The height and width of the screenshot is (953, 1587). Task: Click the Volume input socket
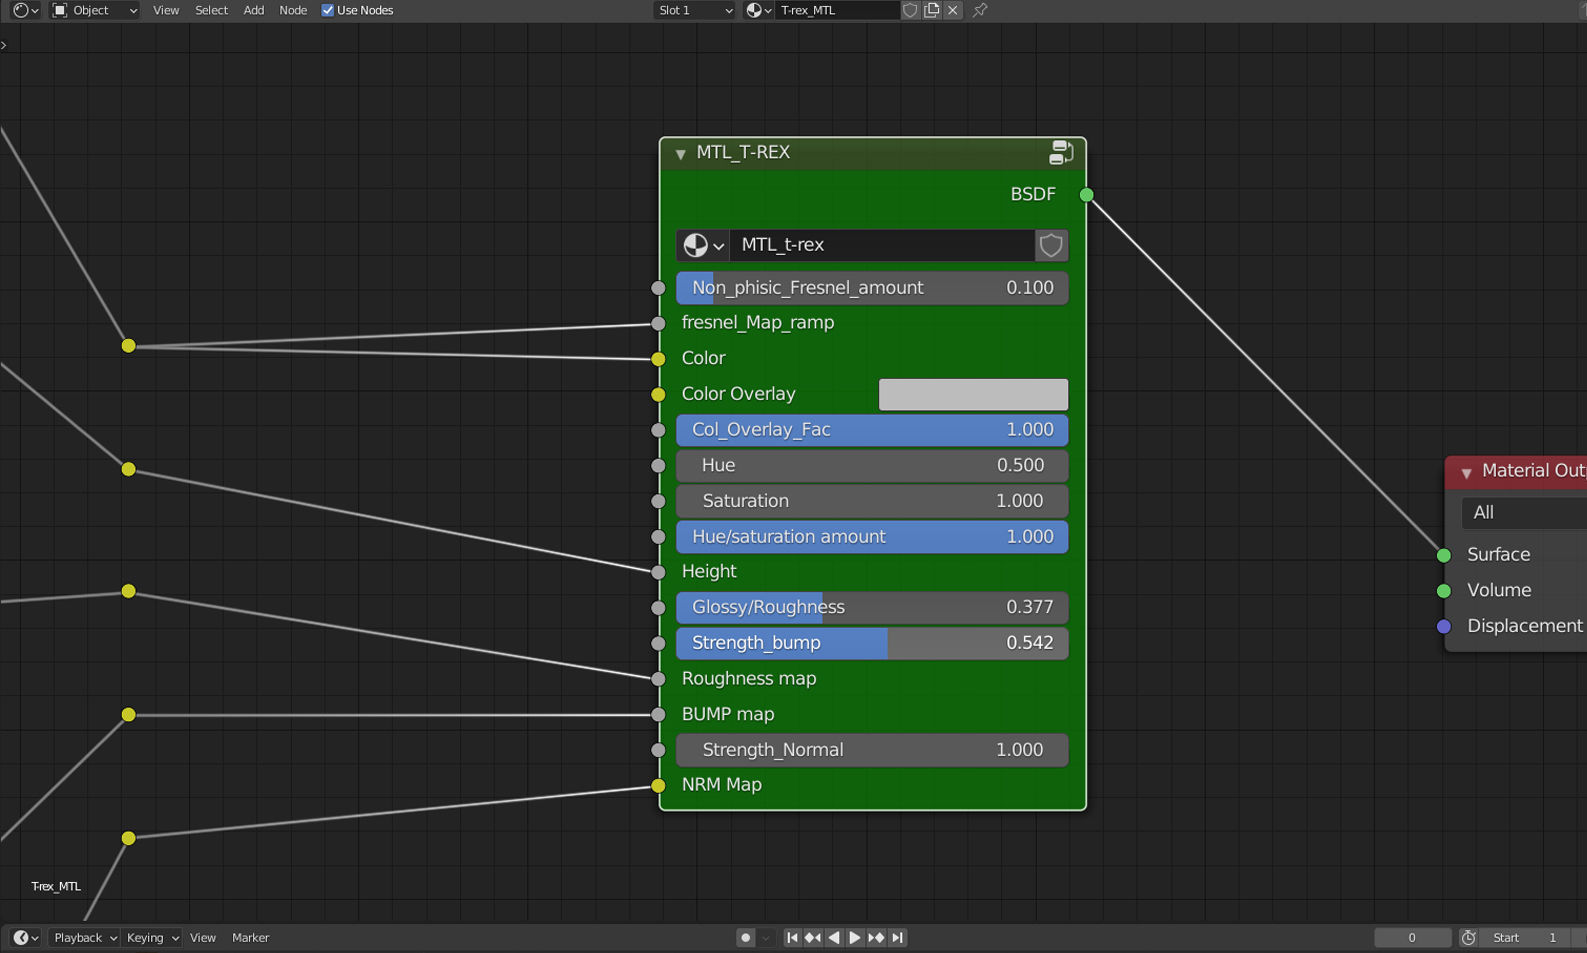tap(1444, 591)
